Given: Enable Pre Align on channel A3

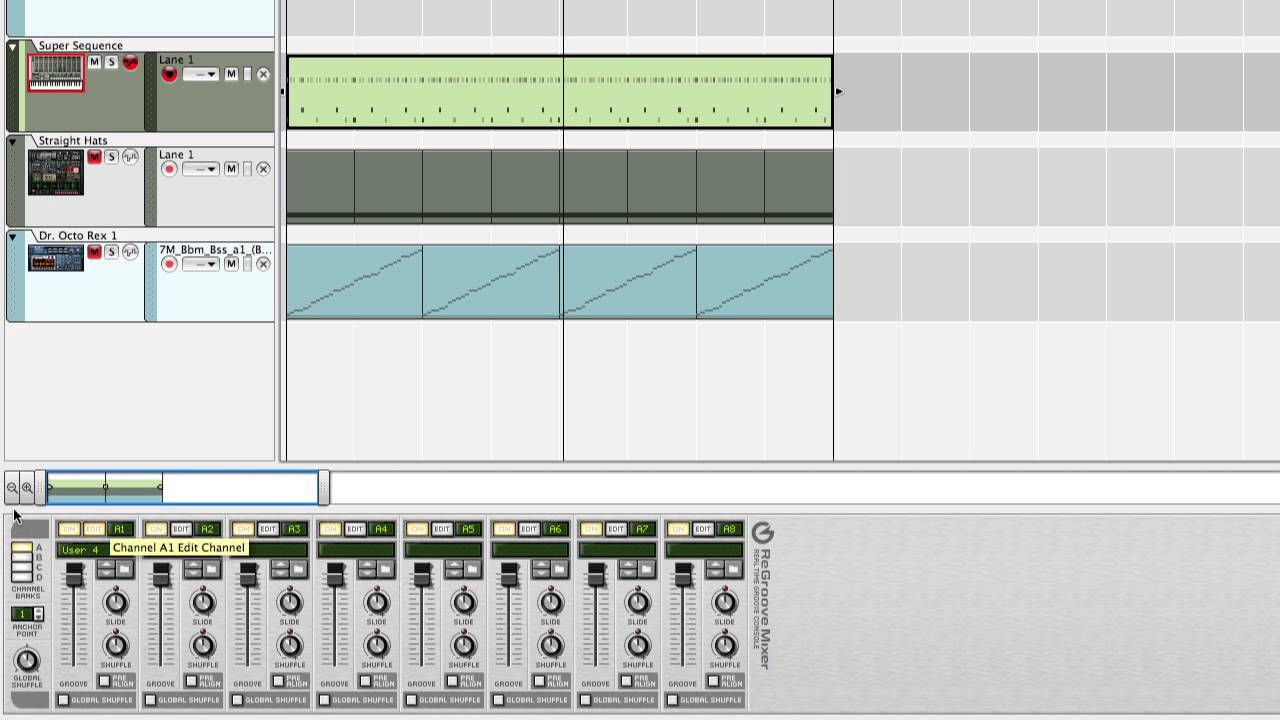Looking at the screenshot, I should point(278,681).
